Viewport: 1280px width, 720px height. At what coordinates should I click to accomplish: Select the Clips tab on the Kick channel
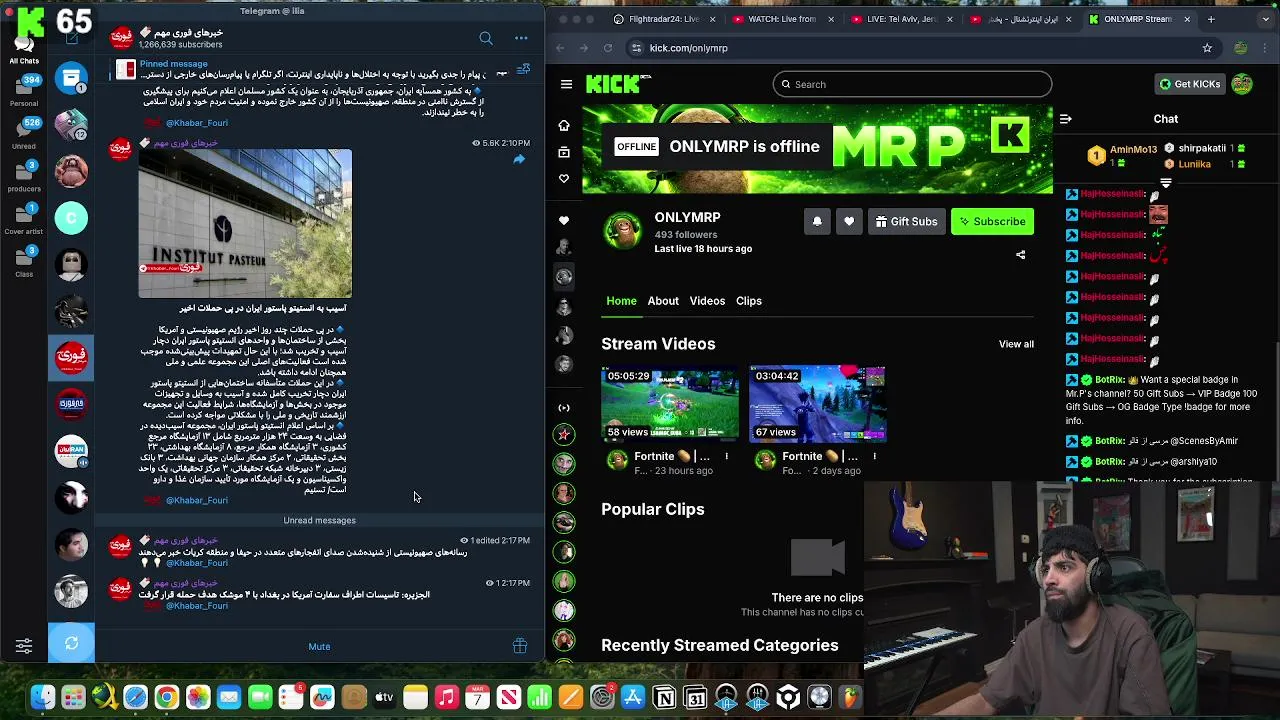coord(749,301)
